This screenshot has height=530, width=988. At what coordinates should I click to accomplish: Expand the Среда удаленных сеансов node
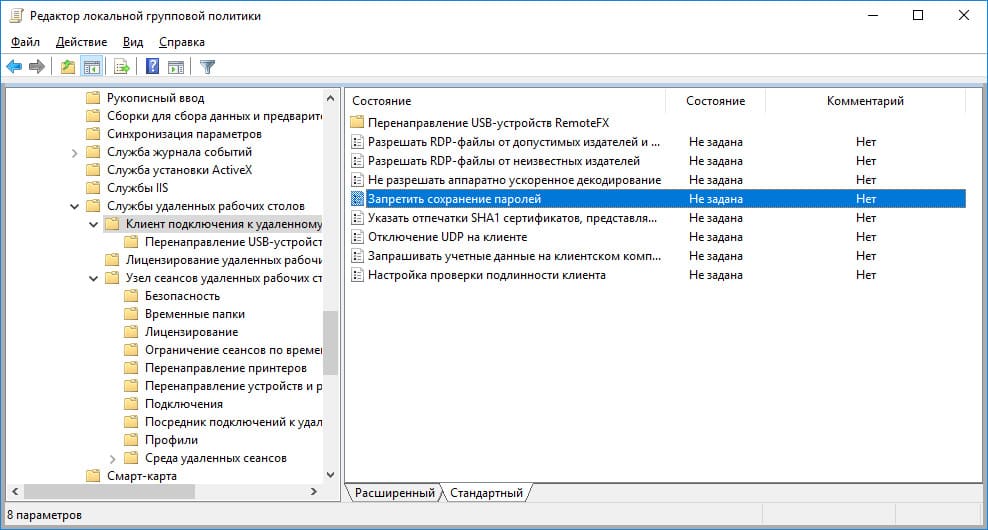coord(113,458)
